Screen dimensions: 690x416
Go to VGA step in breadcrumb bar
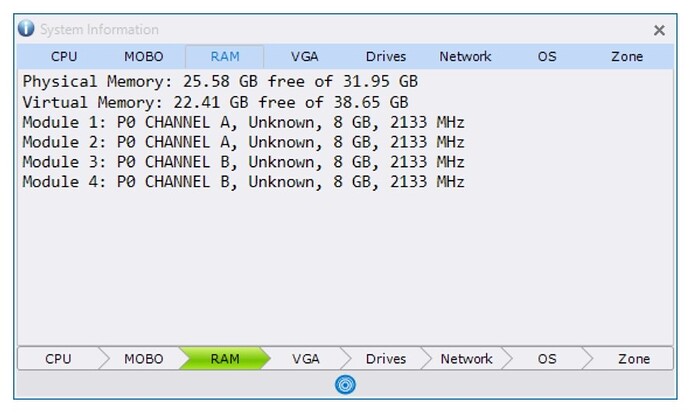pyautogui.click(x=305, y=359)
